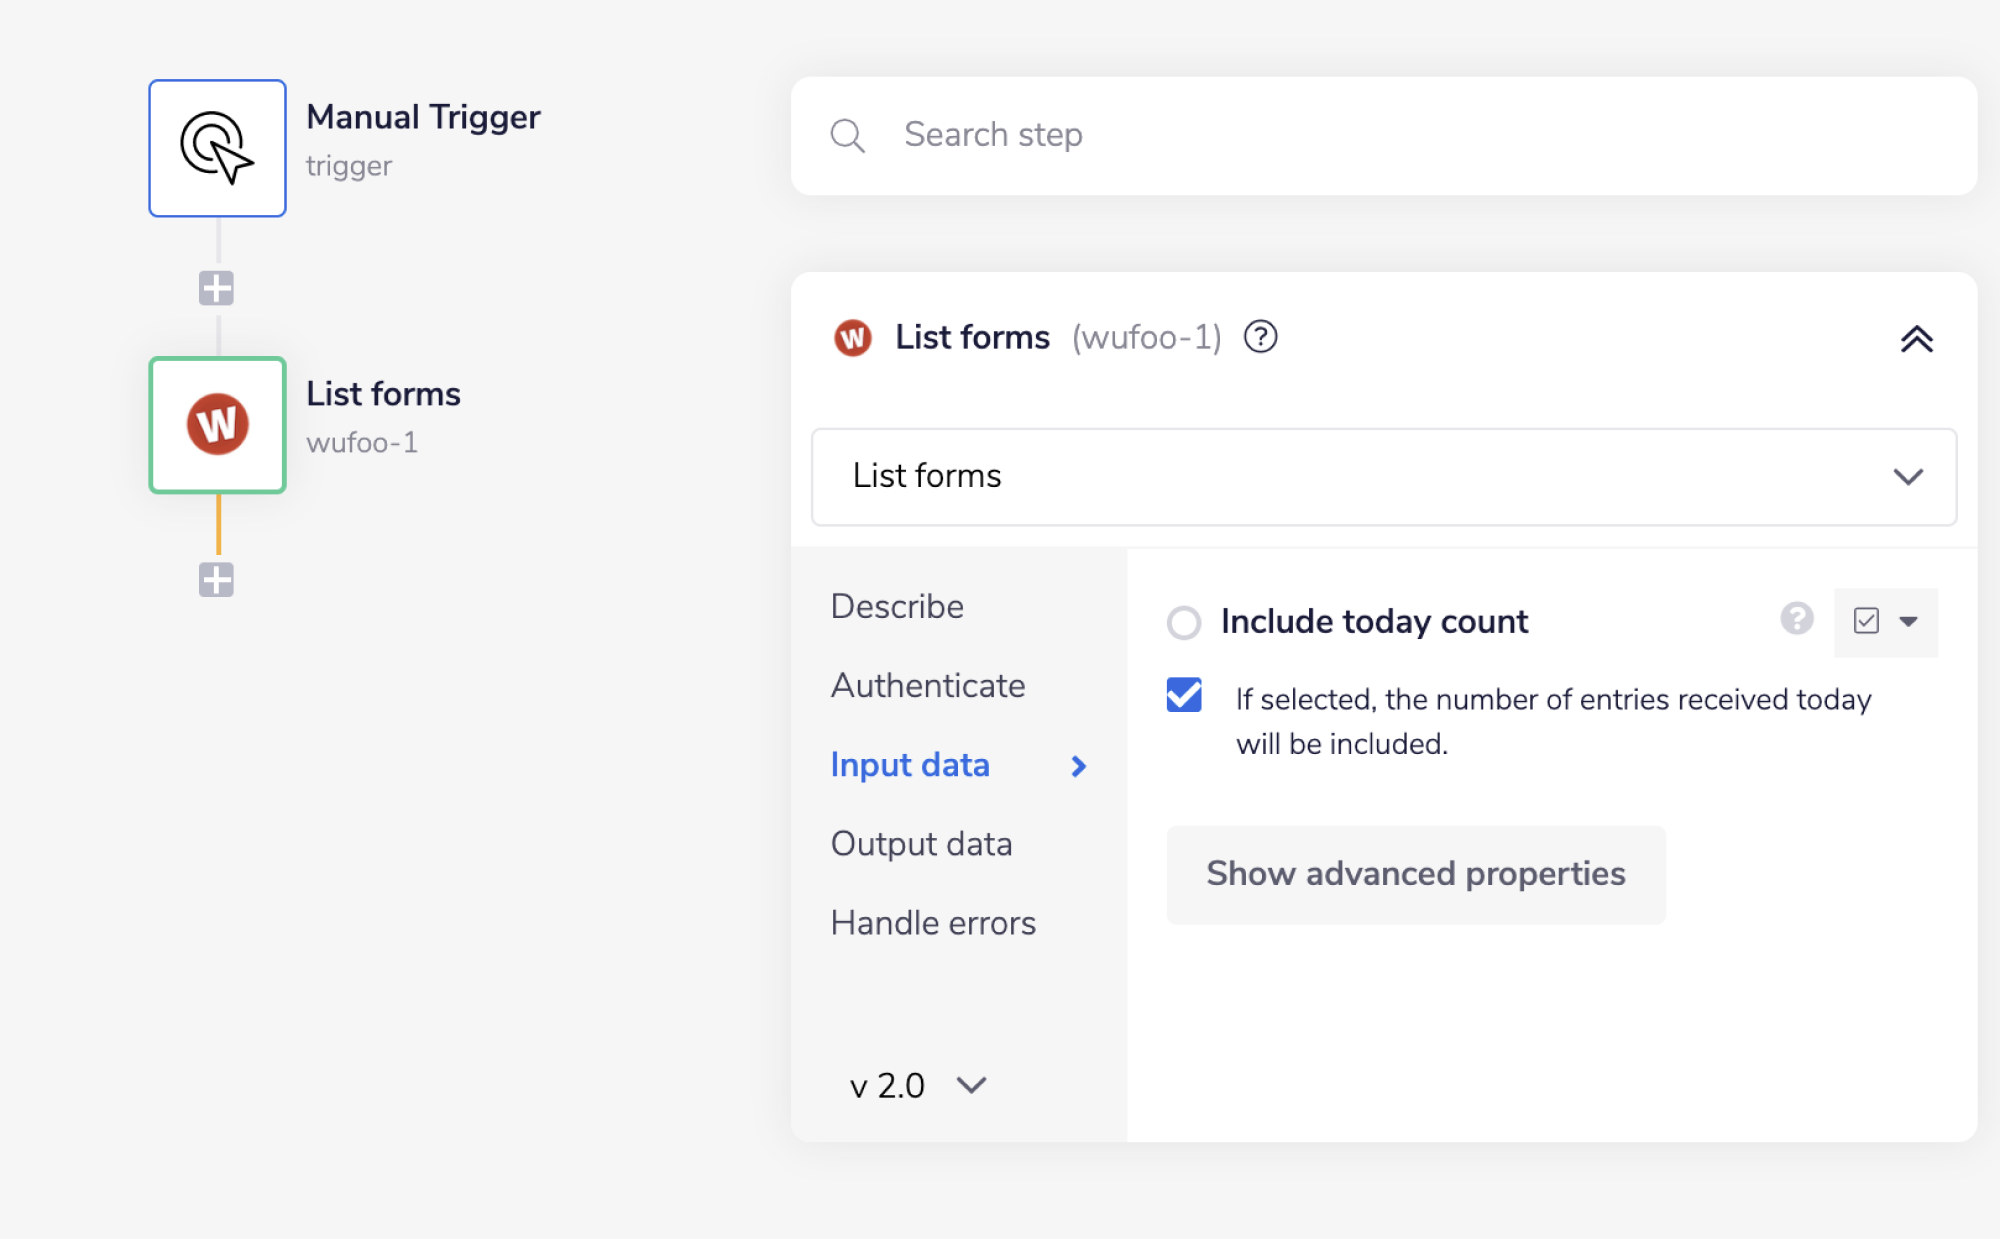Screen dimensions: 2000x1239
Task: Select the Manual Trigger step icon
Action: [x=217, y=148]
